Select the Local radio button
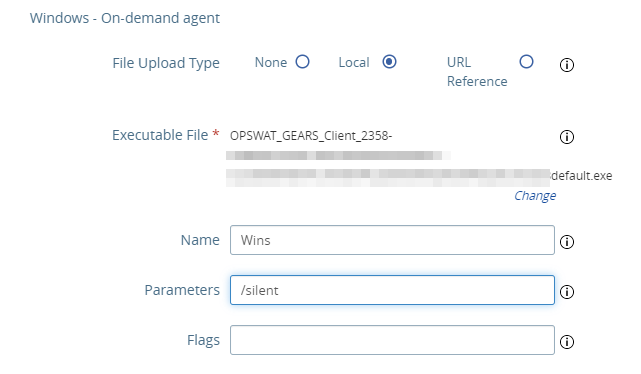The image size is (641, 374). pos(389,62)
